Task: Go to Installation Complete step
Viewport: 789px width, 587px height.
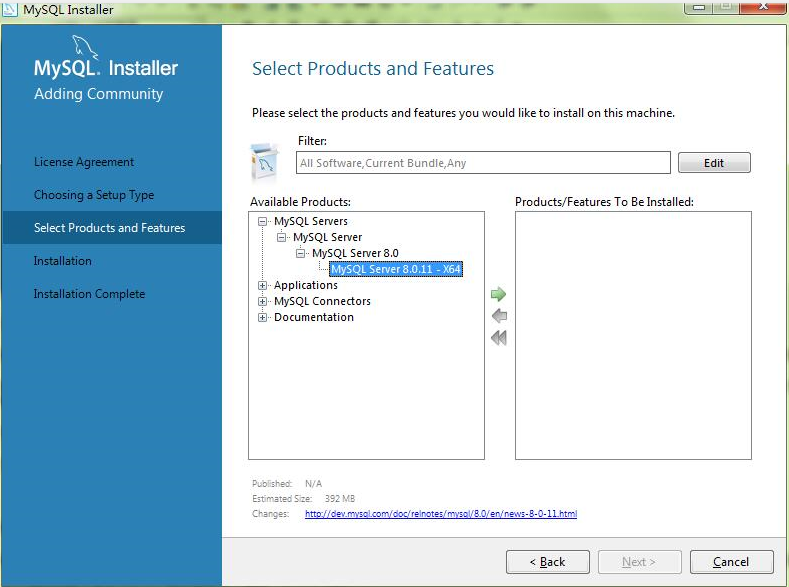Action: (x=89, y=294)
